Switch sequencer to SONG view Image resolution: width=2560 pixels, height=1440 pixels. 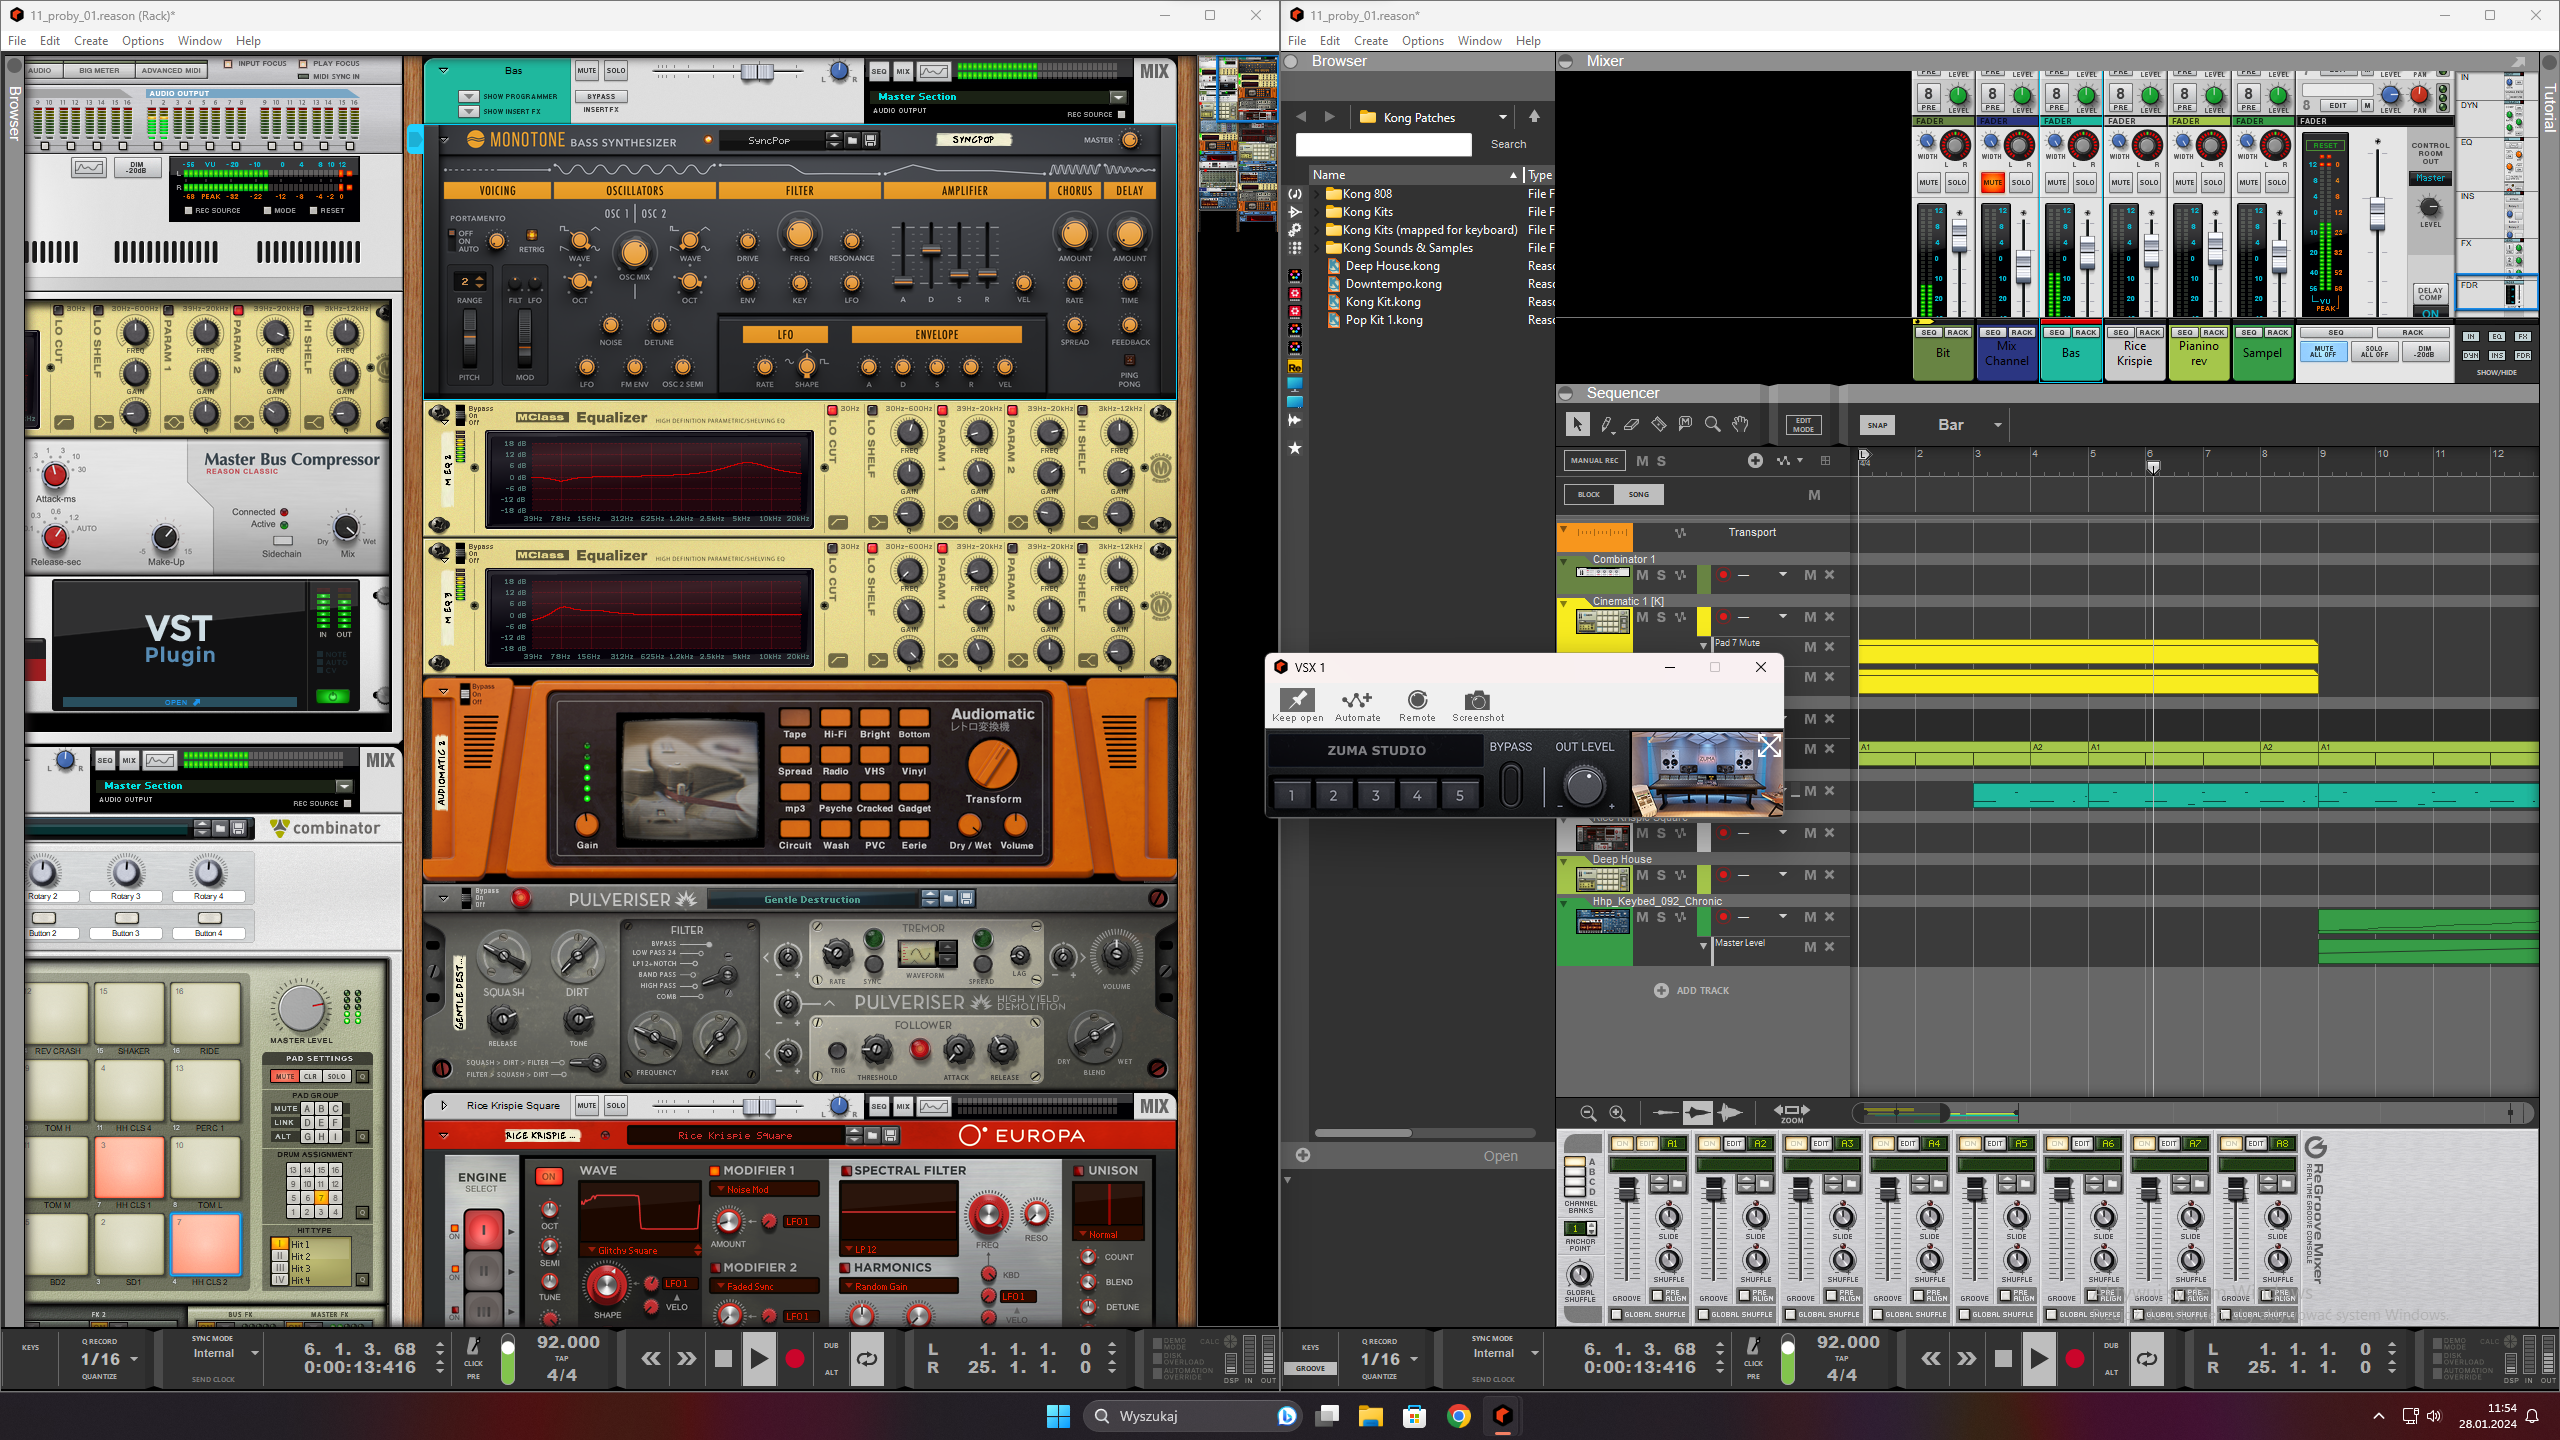point(1638,494)
